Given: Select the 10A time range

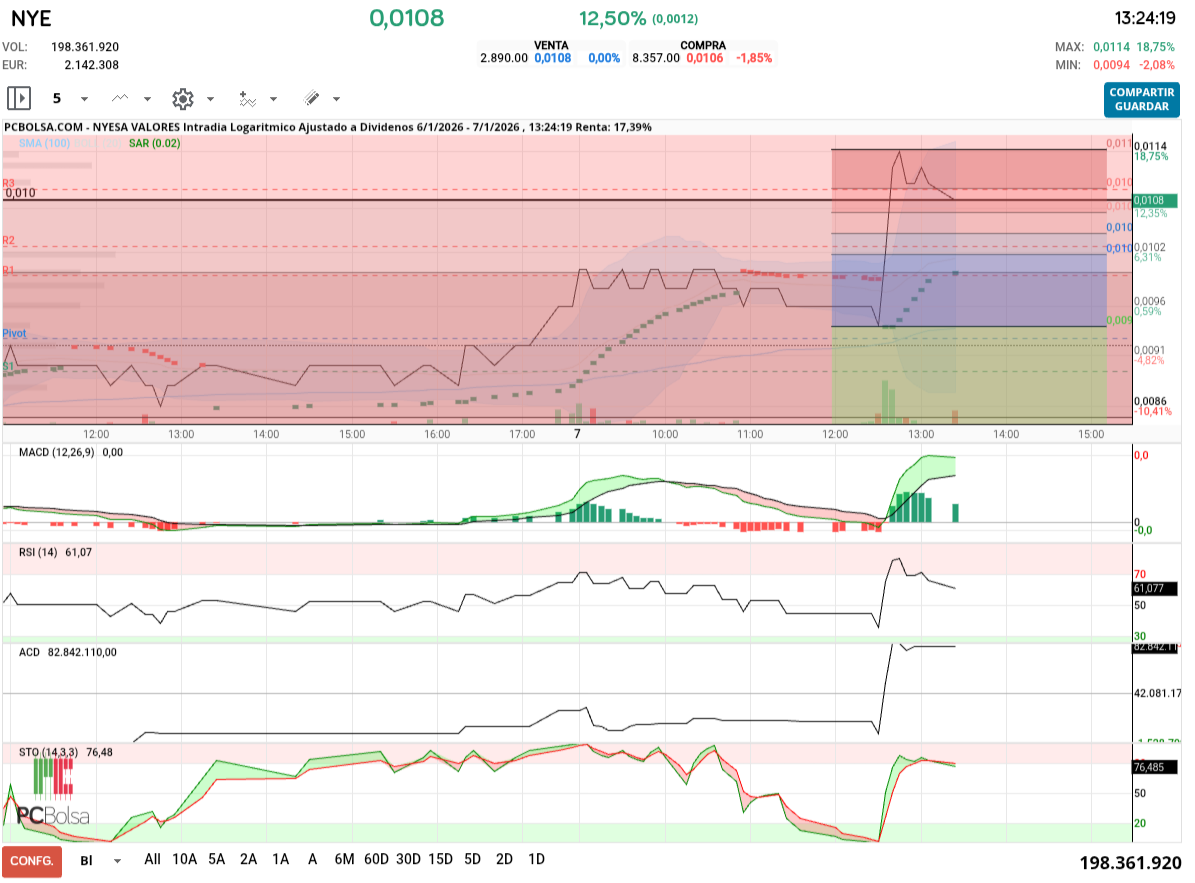Looking at the screenshot, I should [x=184, y=859].
